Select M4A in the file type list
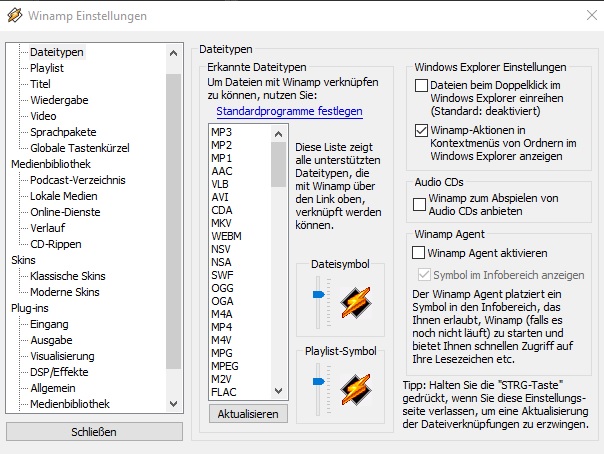 tap(221, 314)
